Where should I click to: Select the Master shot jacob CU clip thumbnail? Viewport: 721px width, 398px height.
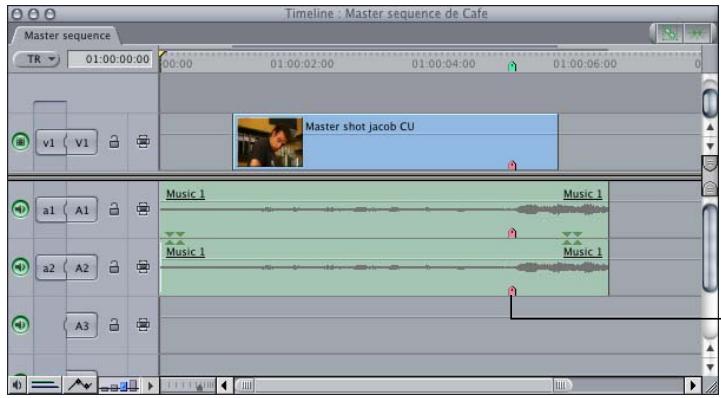point(270,142)
